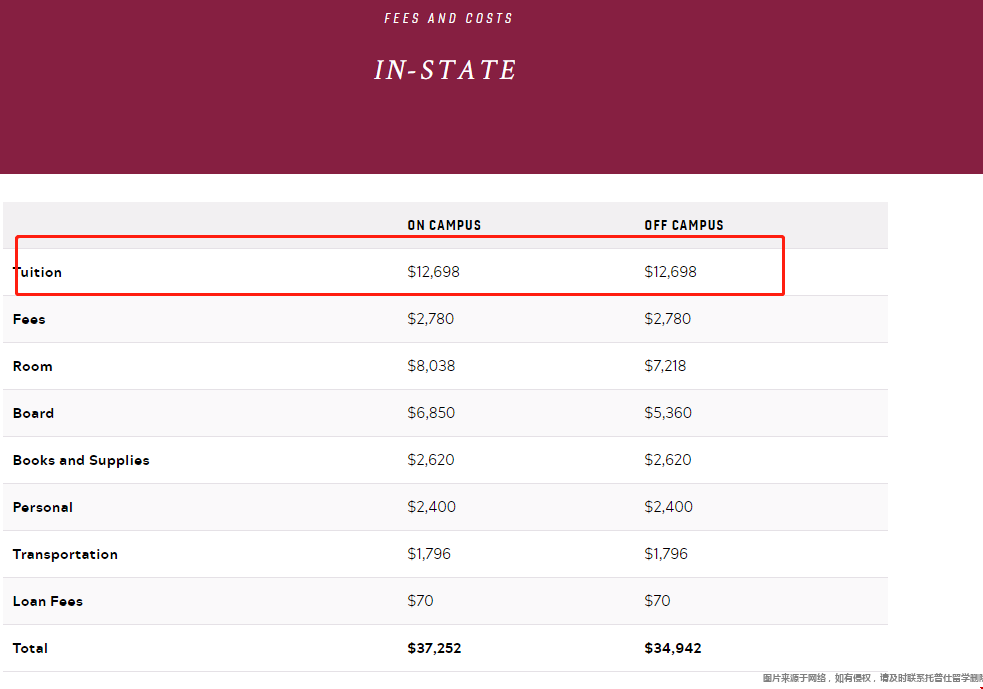Click the on-campus Total $37,252
Screen dimensions: 983x689
(x=435, y=648)
